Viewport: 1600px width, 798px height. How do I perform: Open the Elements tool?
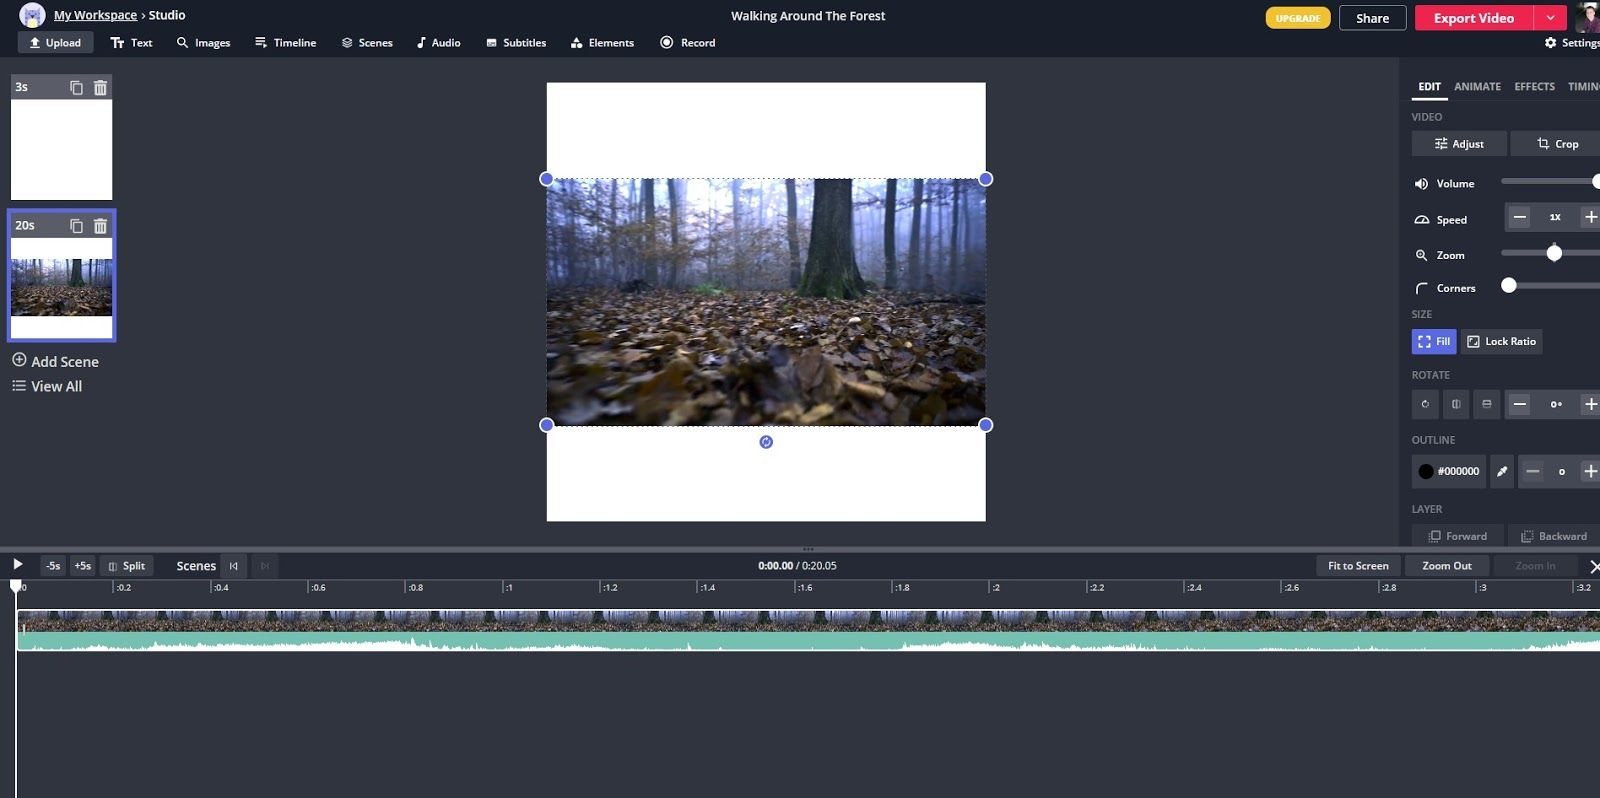click(602, 43)
